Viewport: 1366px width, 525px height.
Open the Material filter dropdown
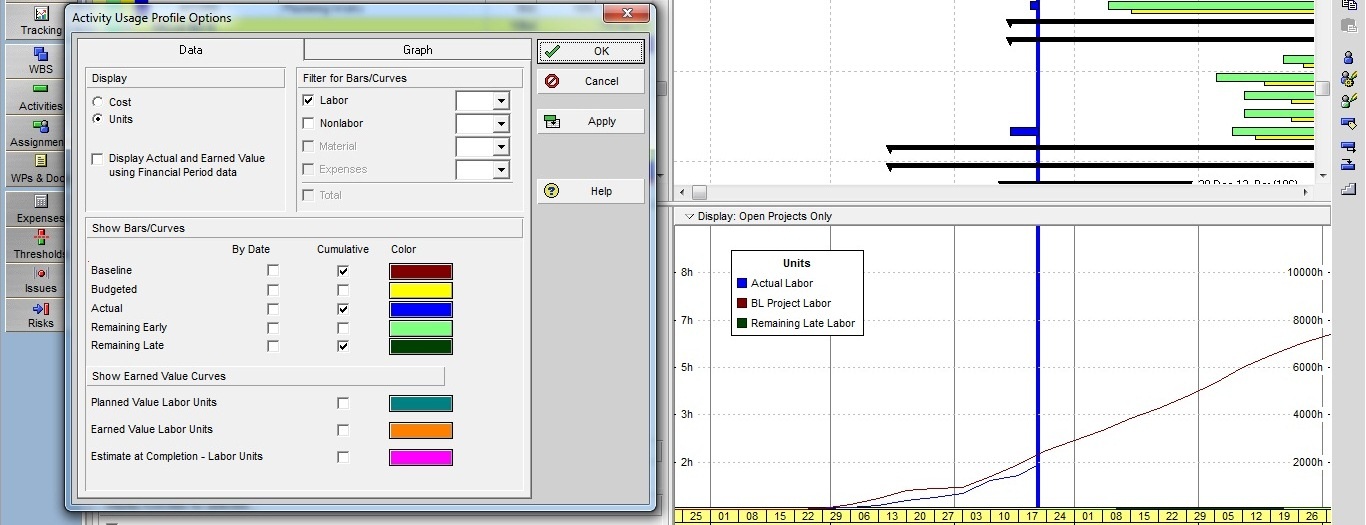[501, 147]
